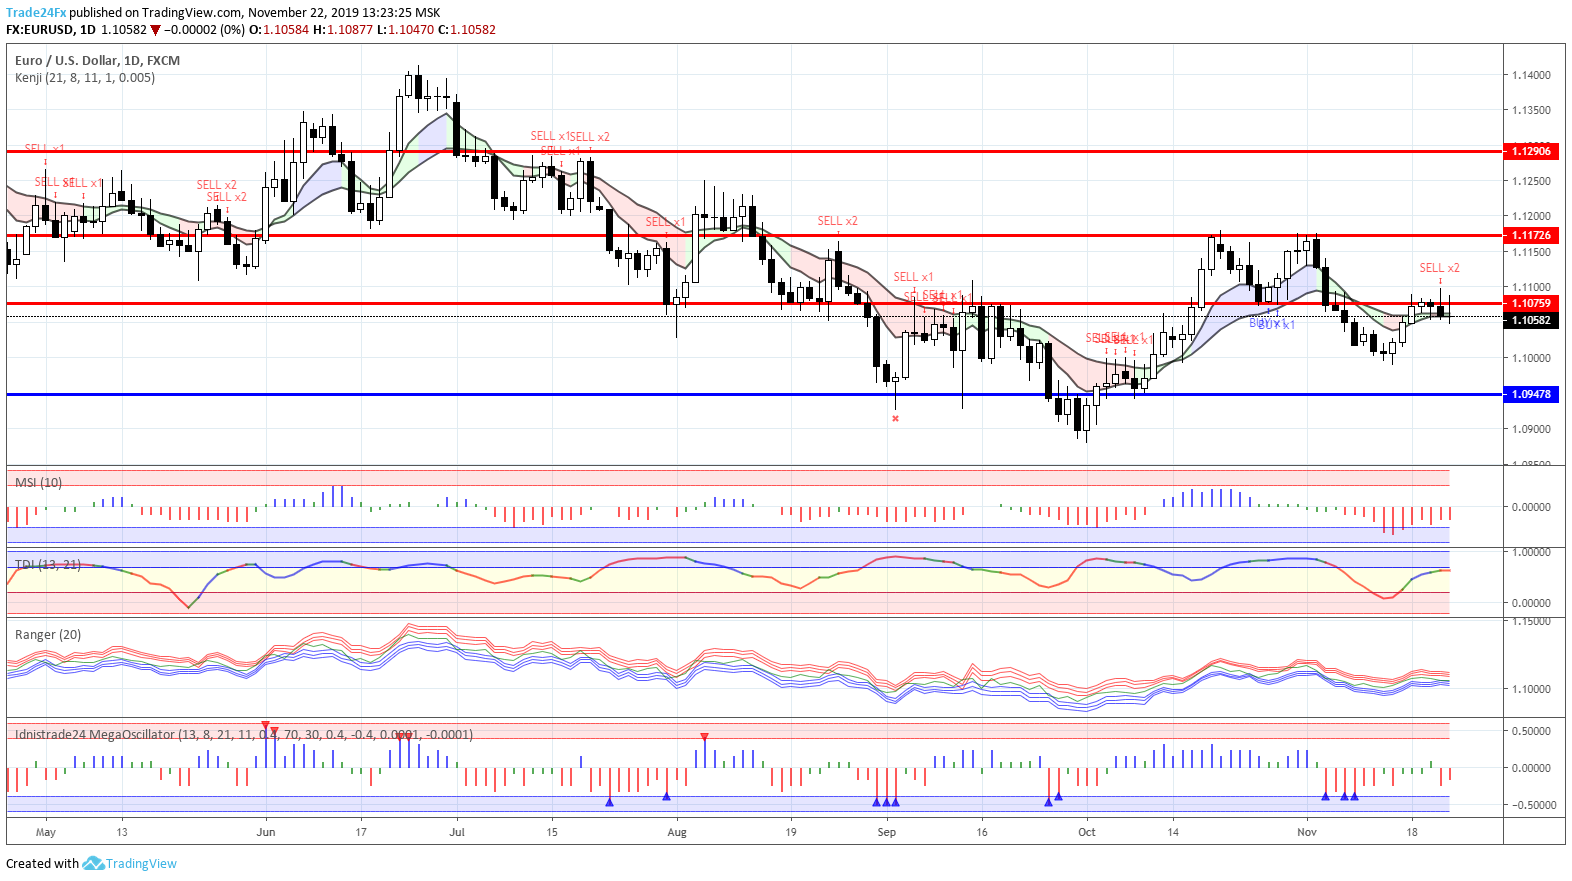The width and height of the screenshot is (1572, 881).
Task: Click the Aug date on time axis
Action: [x=677, y=832]
